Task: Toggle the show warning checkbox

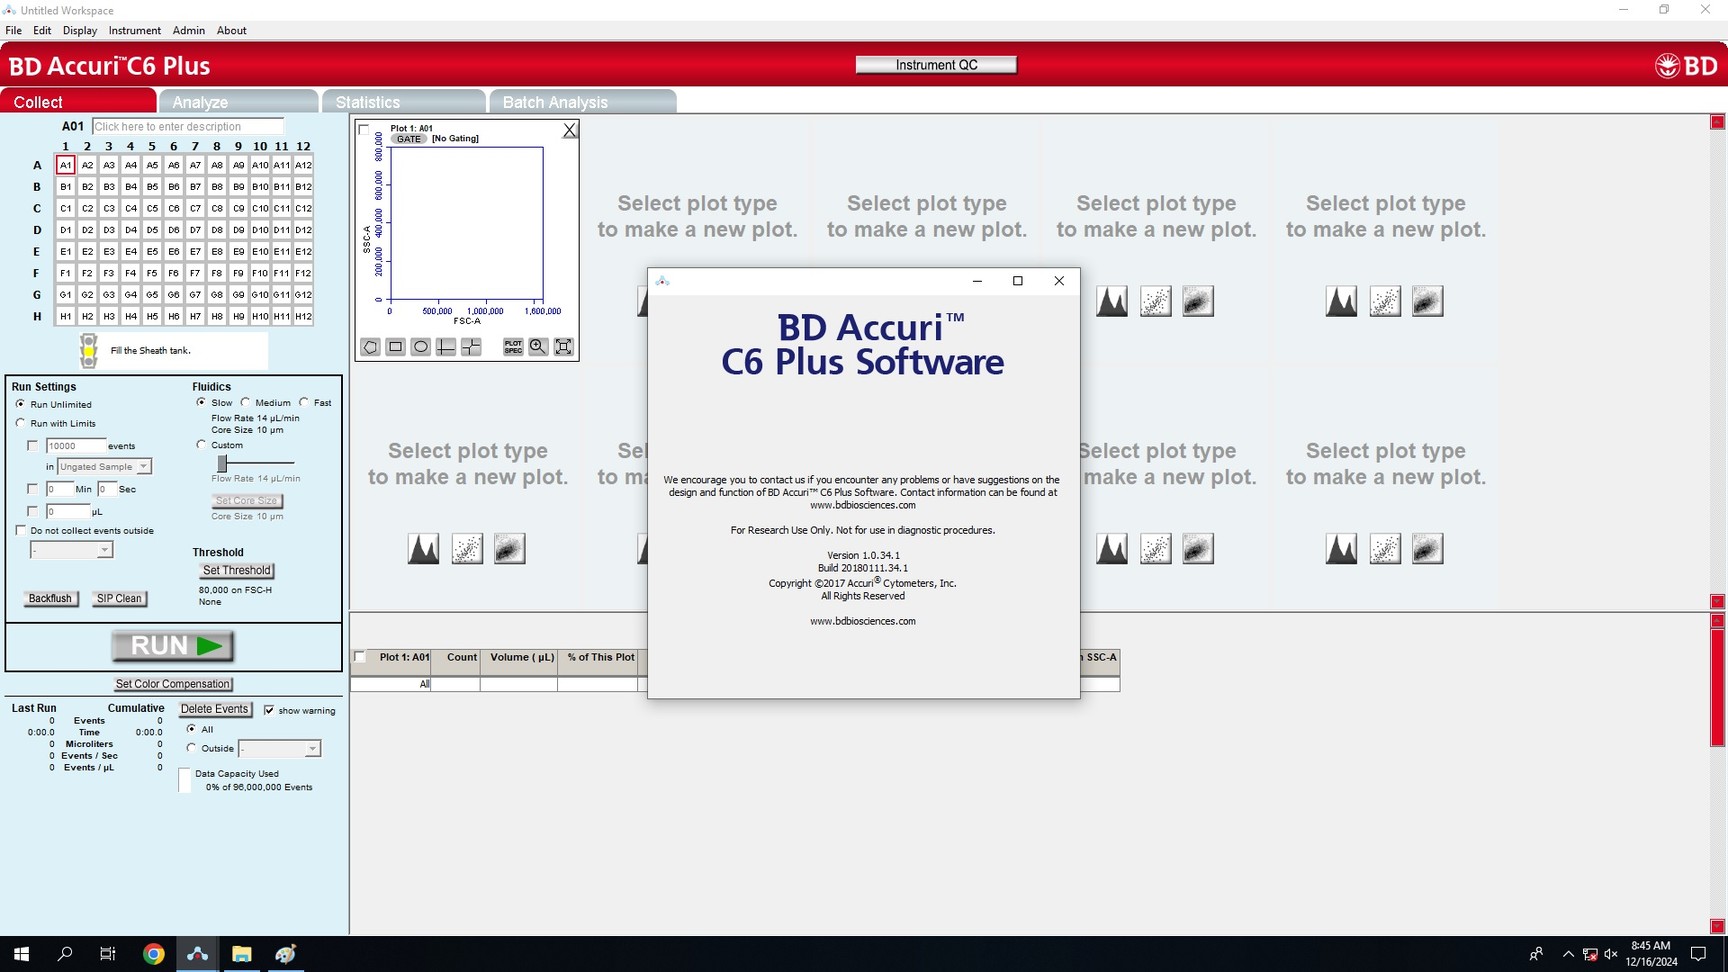Action: pos(270,710)
